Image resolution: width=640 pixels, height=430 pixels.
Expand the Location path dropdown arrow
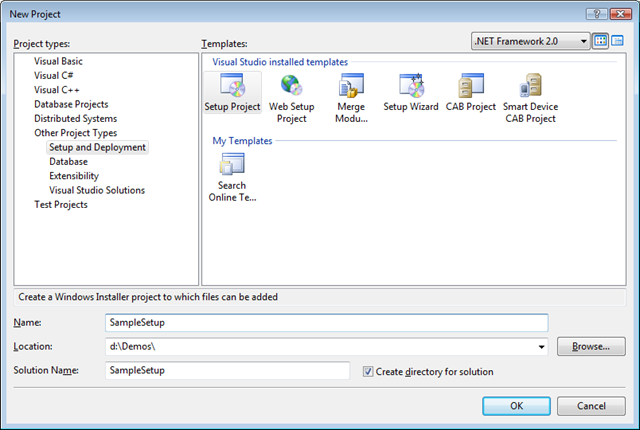[x=541, y=347]
